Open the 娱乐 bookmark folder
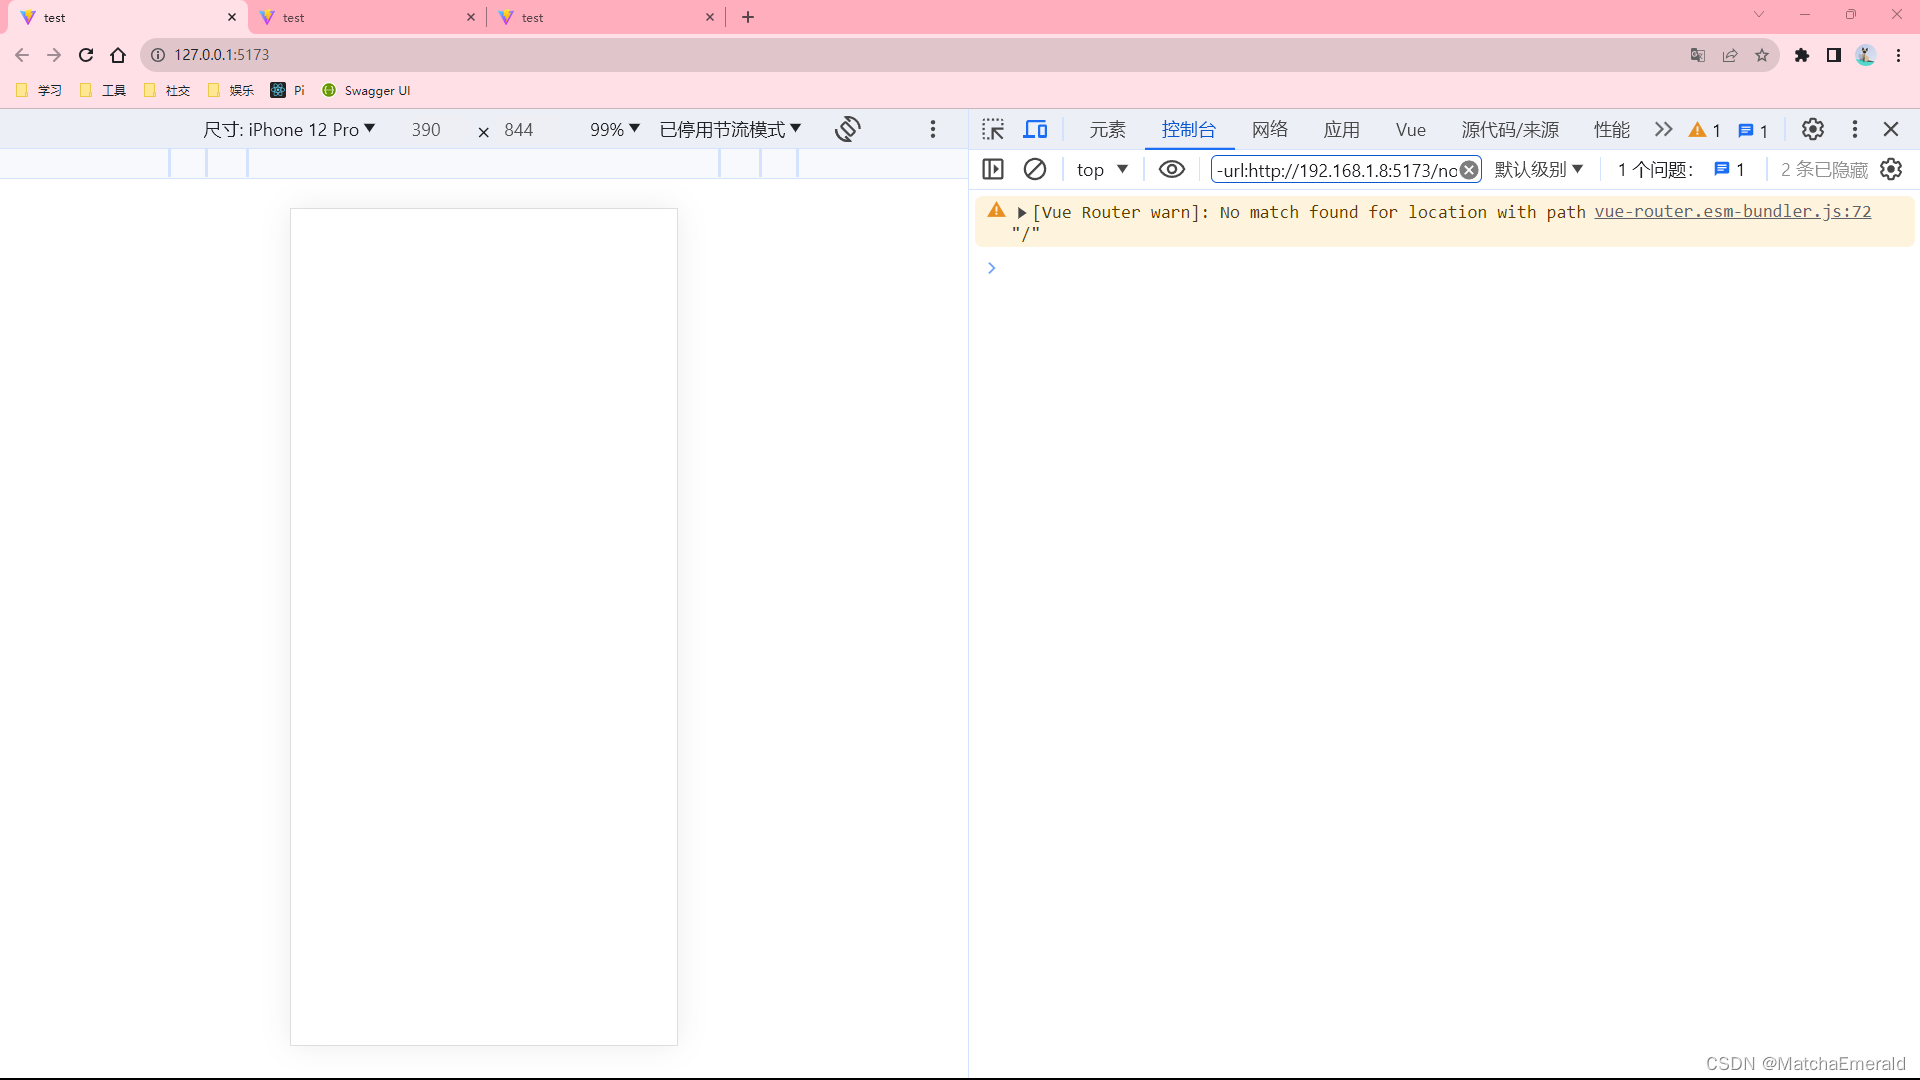Viewport: 1920px width, 1080px height. click(x=231, y=90)
